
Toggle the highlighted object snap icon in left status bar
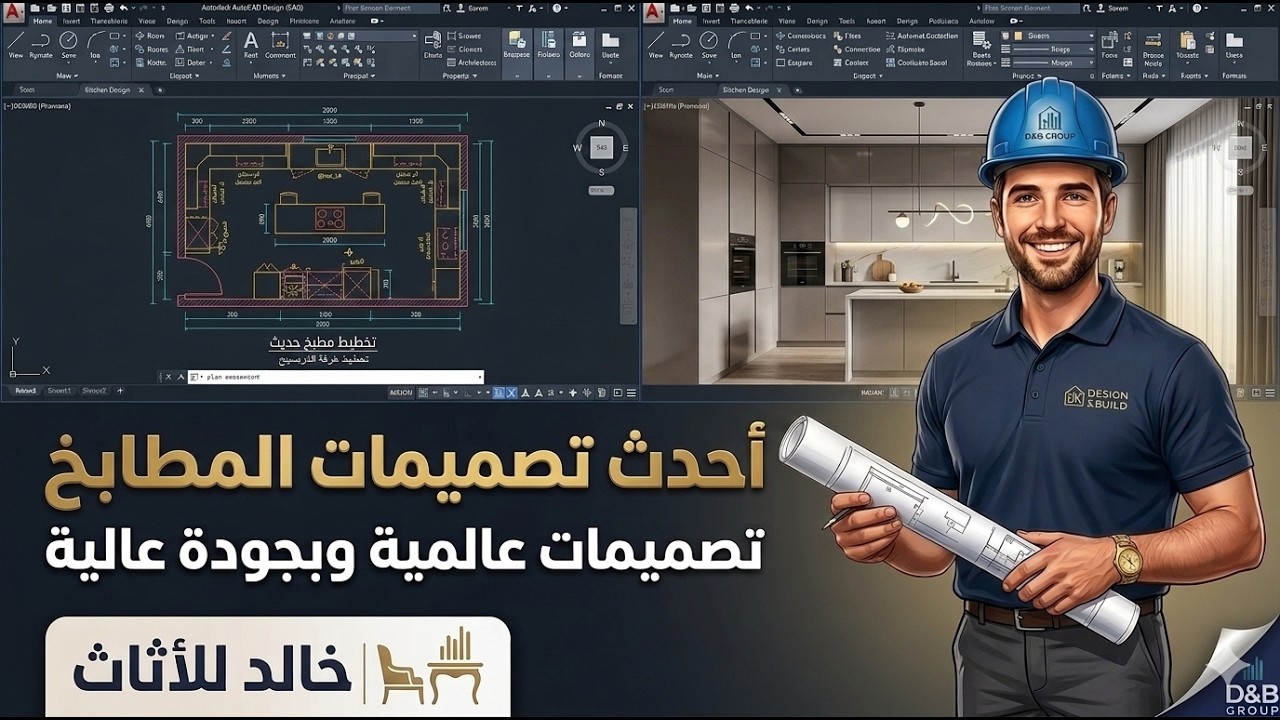[499, 393]
